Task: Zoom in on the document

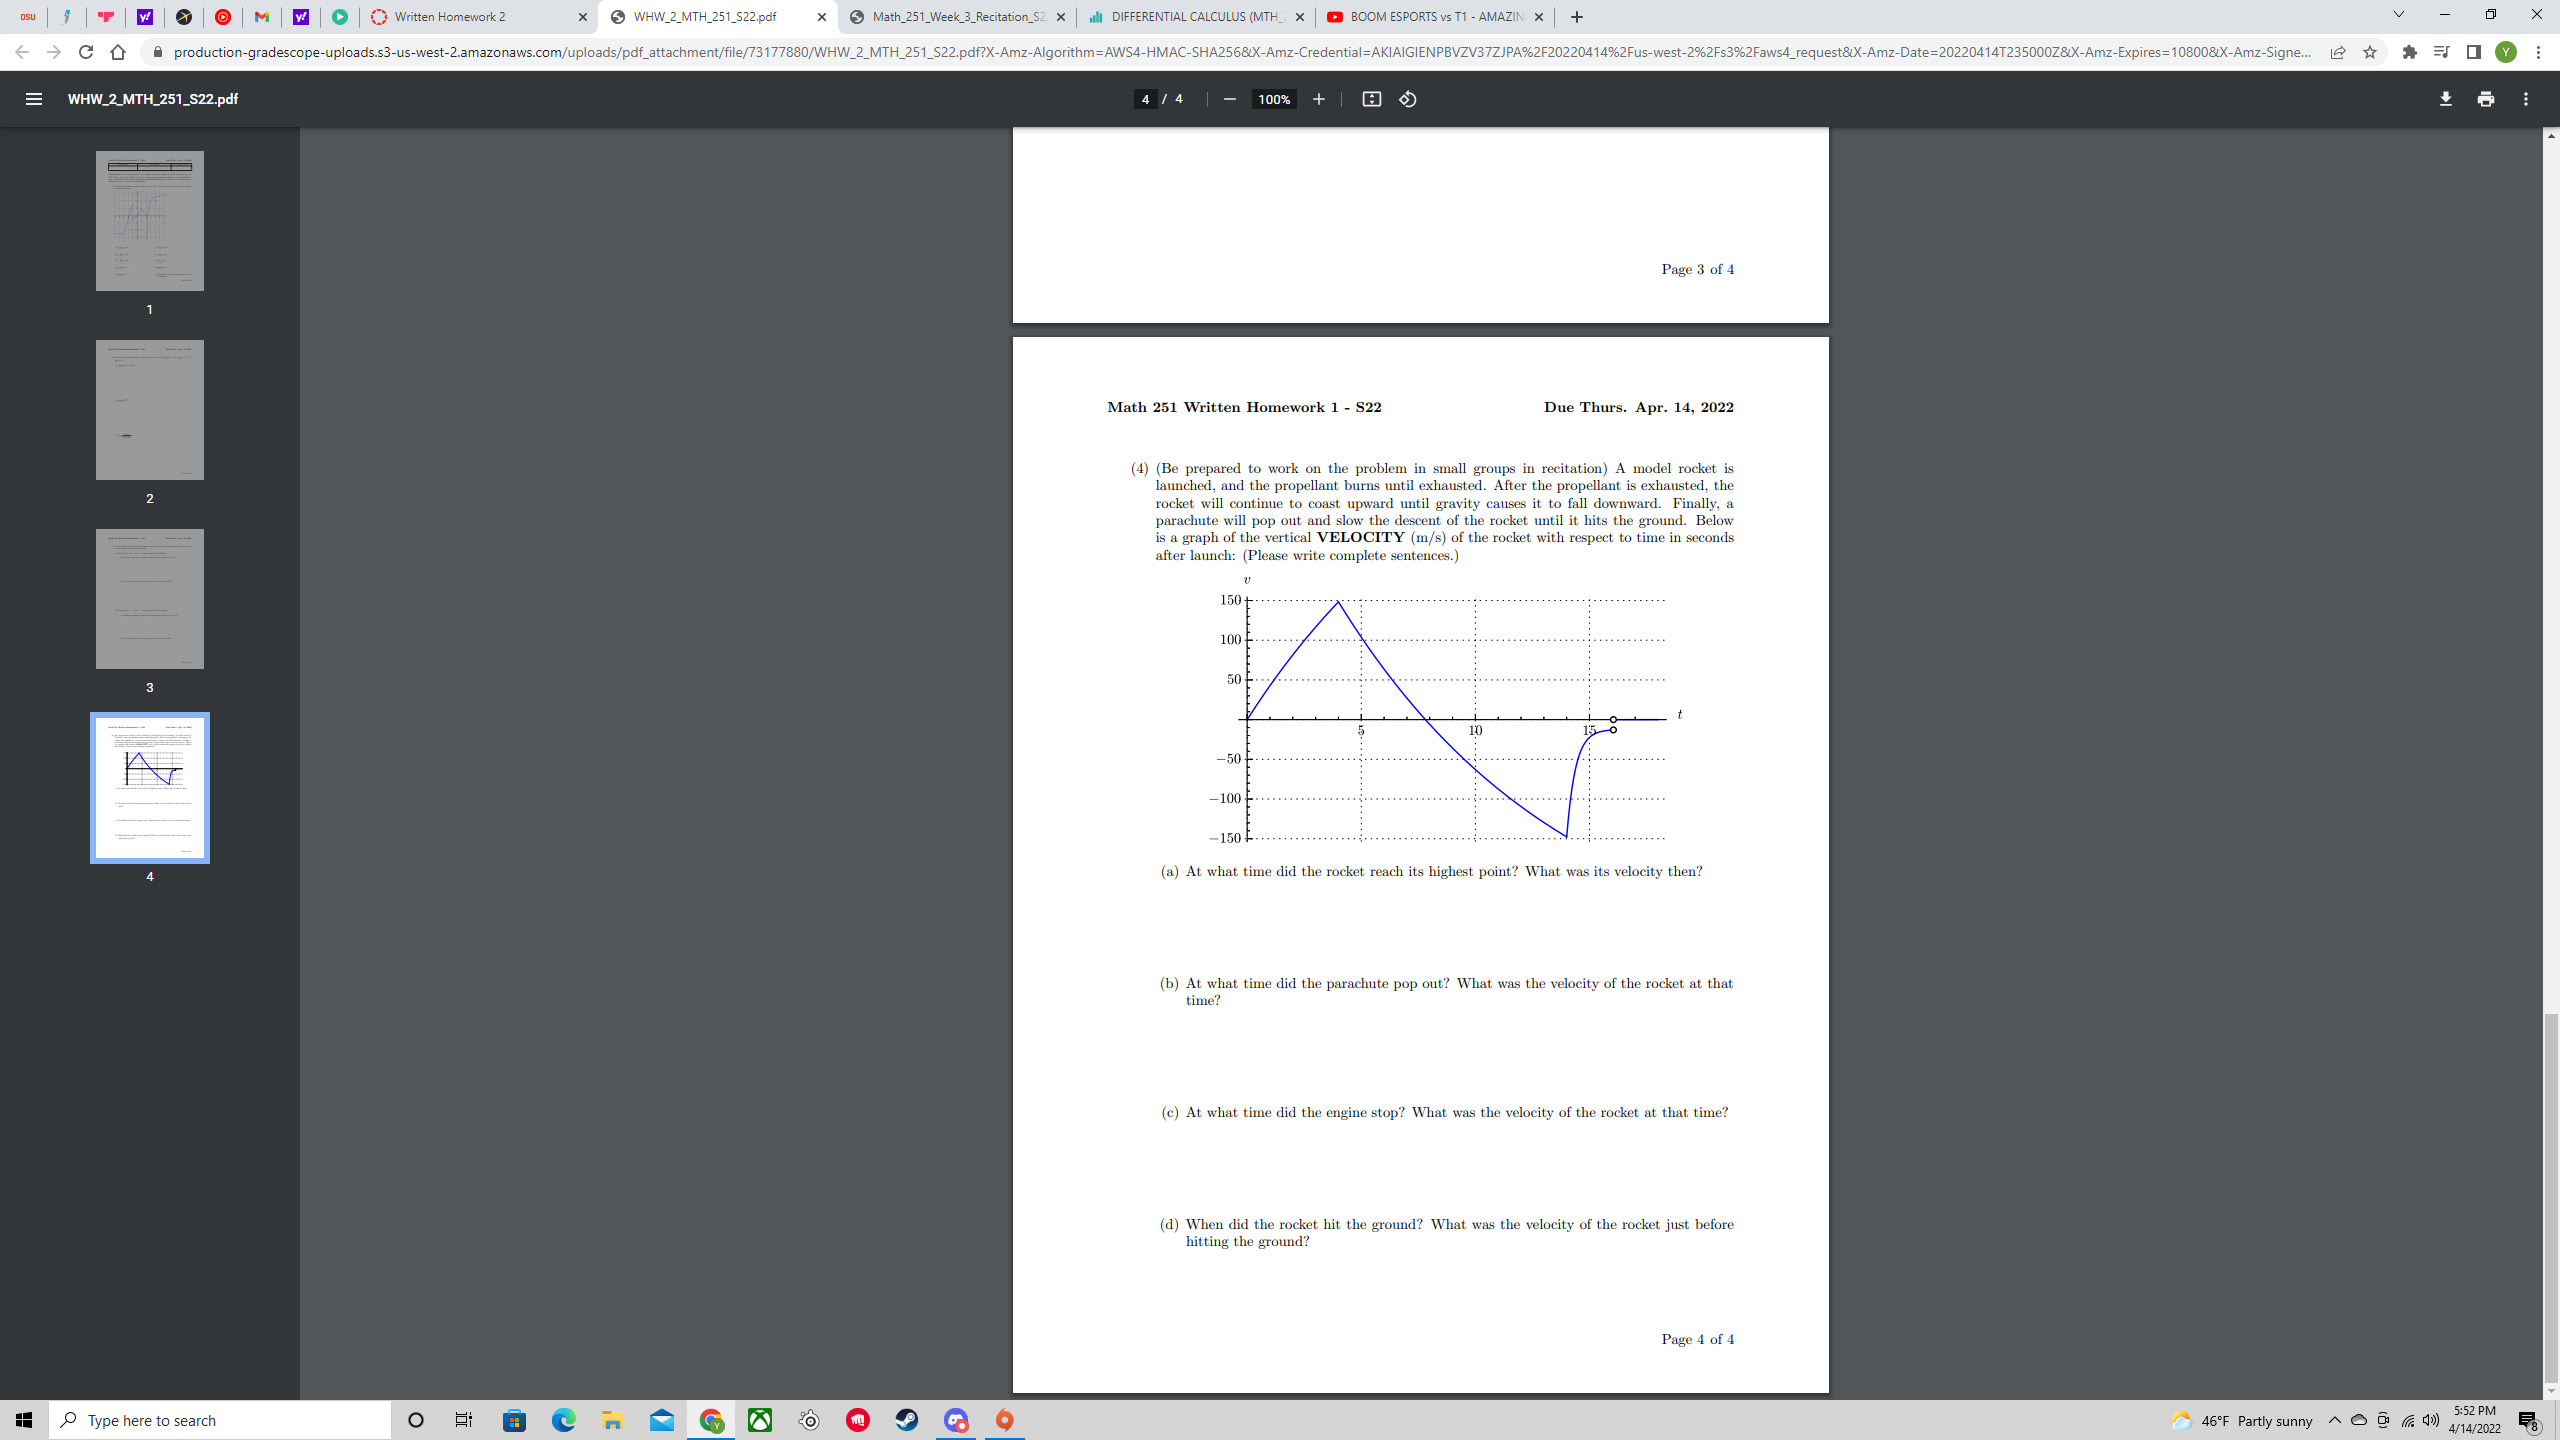Action: coord(1319,99)
